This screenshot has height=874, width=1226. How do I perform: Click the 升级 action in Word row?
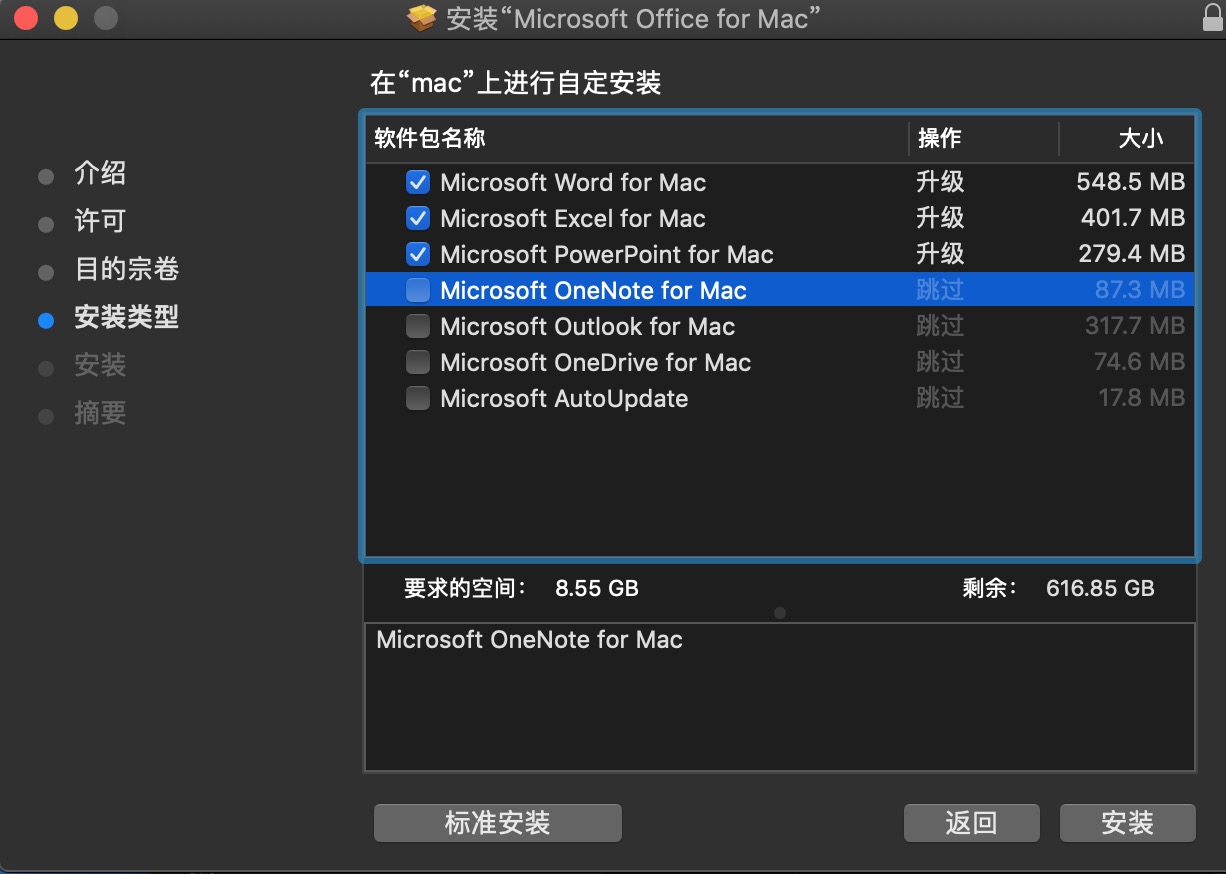[x=940, y=182]
